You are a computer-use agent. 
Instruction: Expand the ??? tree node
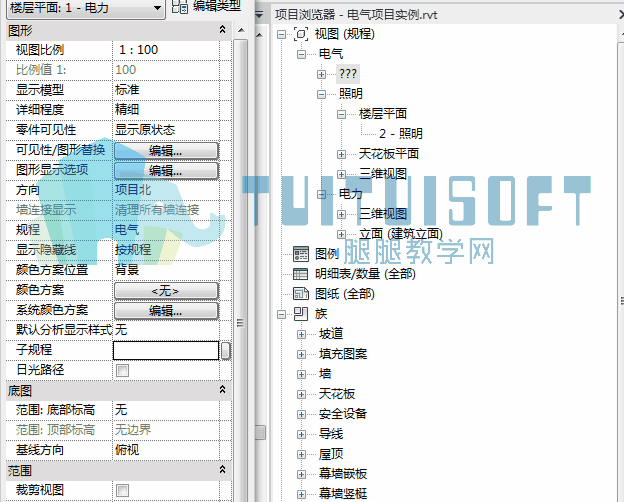click(321, 74)
